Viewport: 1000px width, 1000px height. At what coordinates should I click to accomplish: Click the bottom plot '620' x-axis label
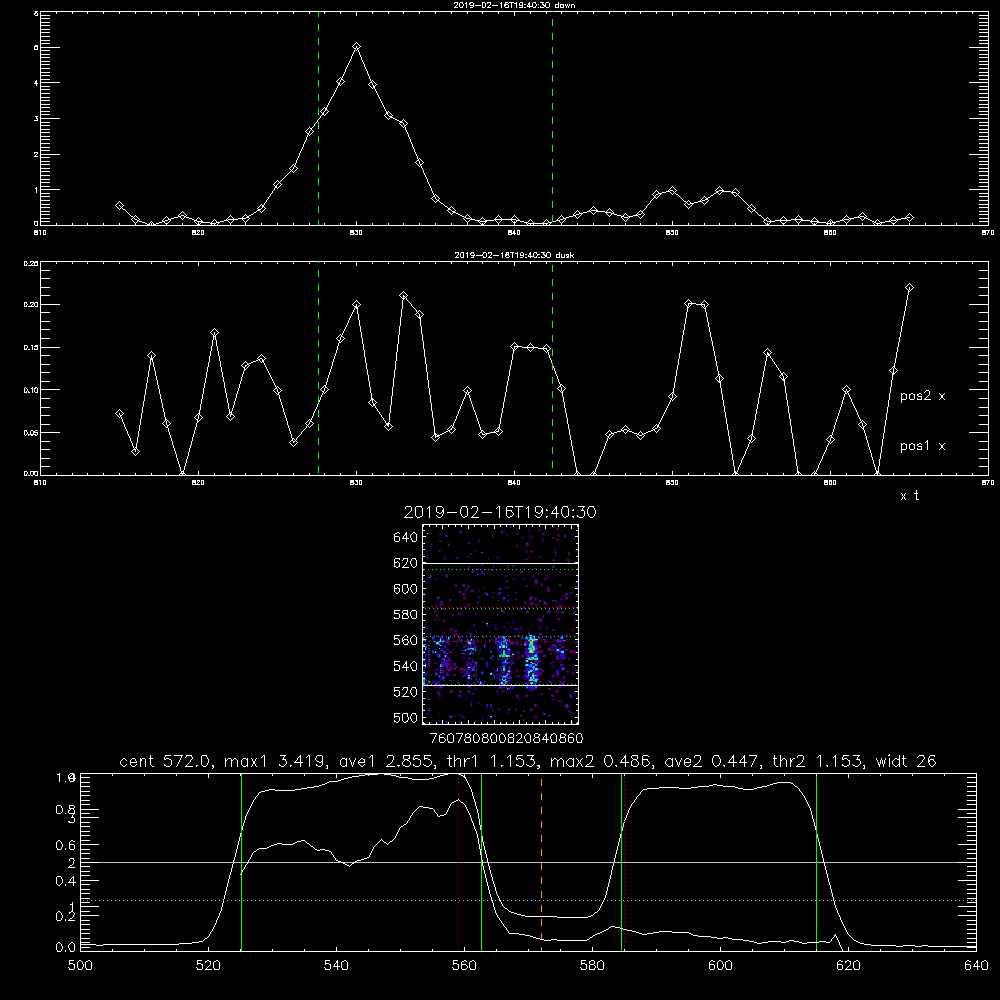coord(848,966)
